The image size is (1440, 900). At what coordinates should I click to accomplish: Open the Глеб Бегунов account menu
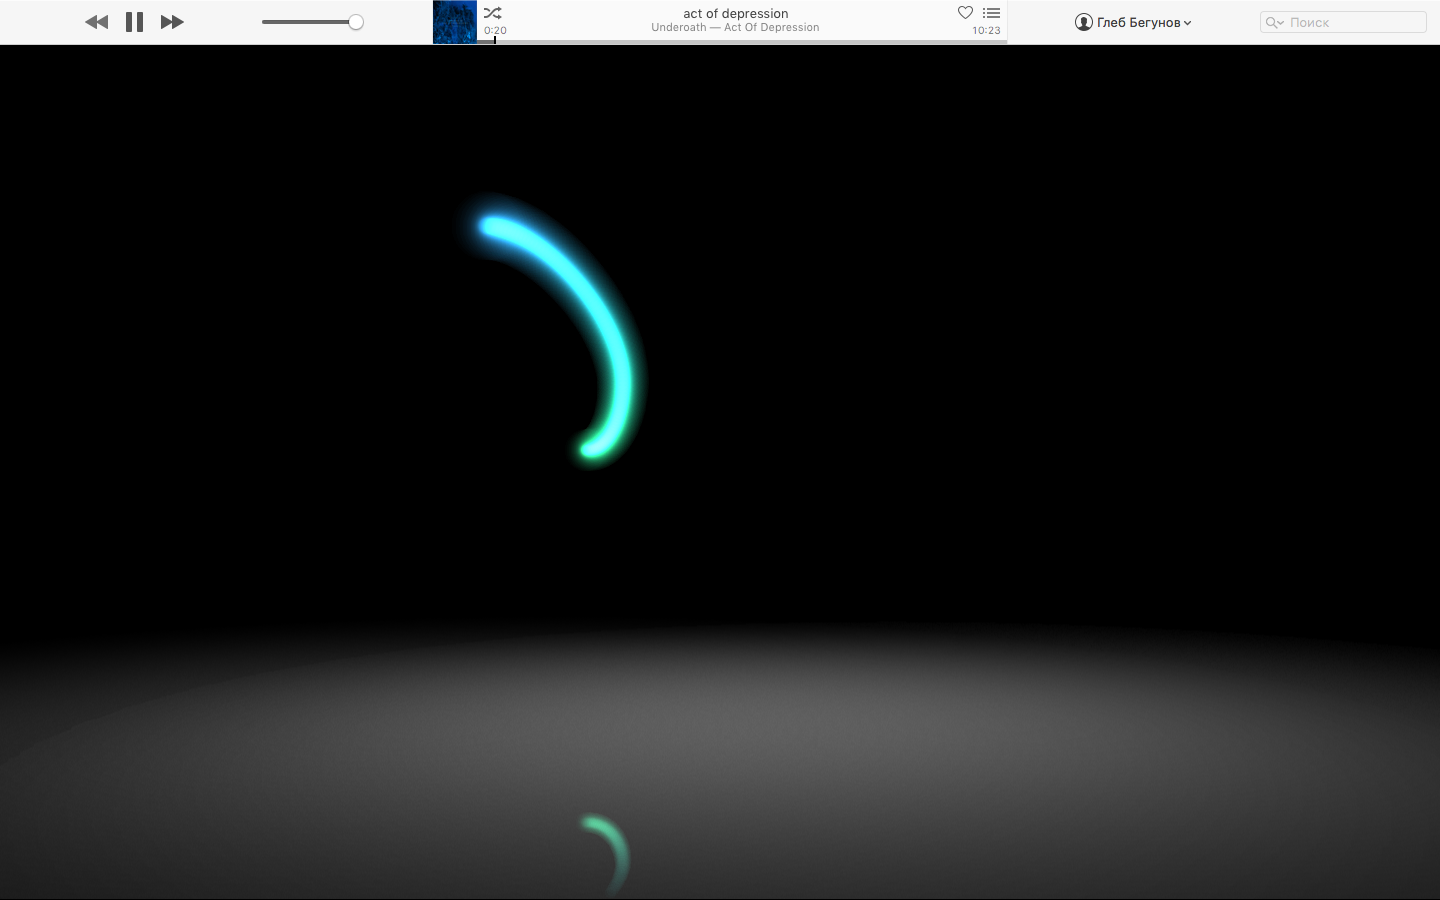(1133, 22)
